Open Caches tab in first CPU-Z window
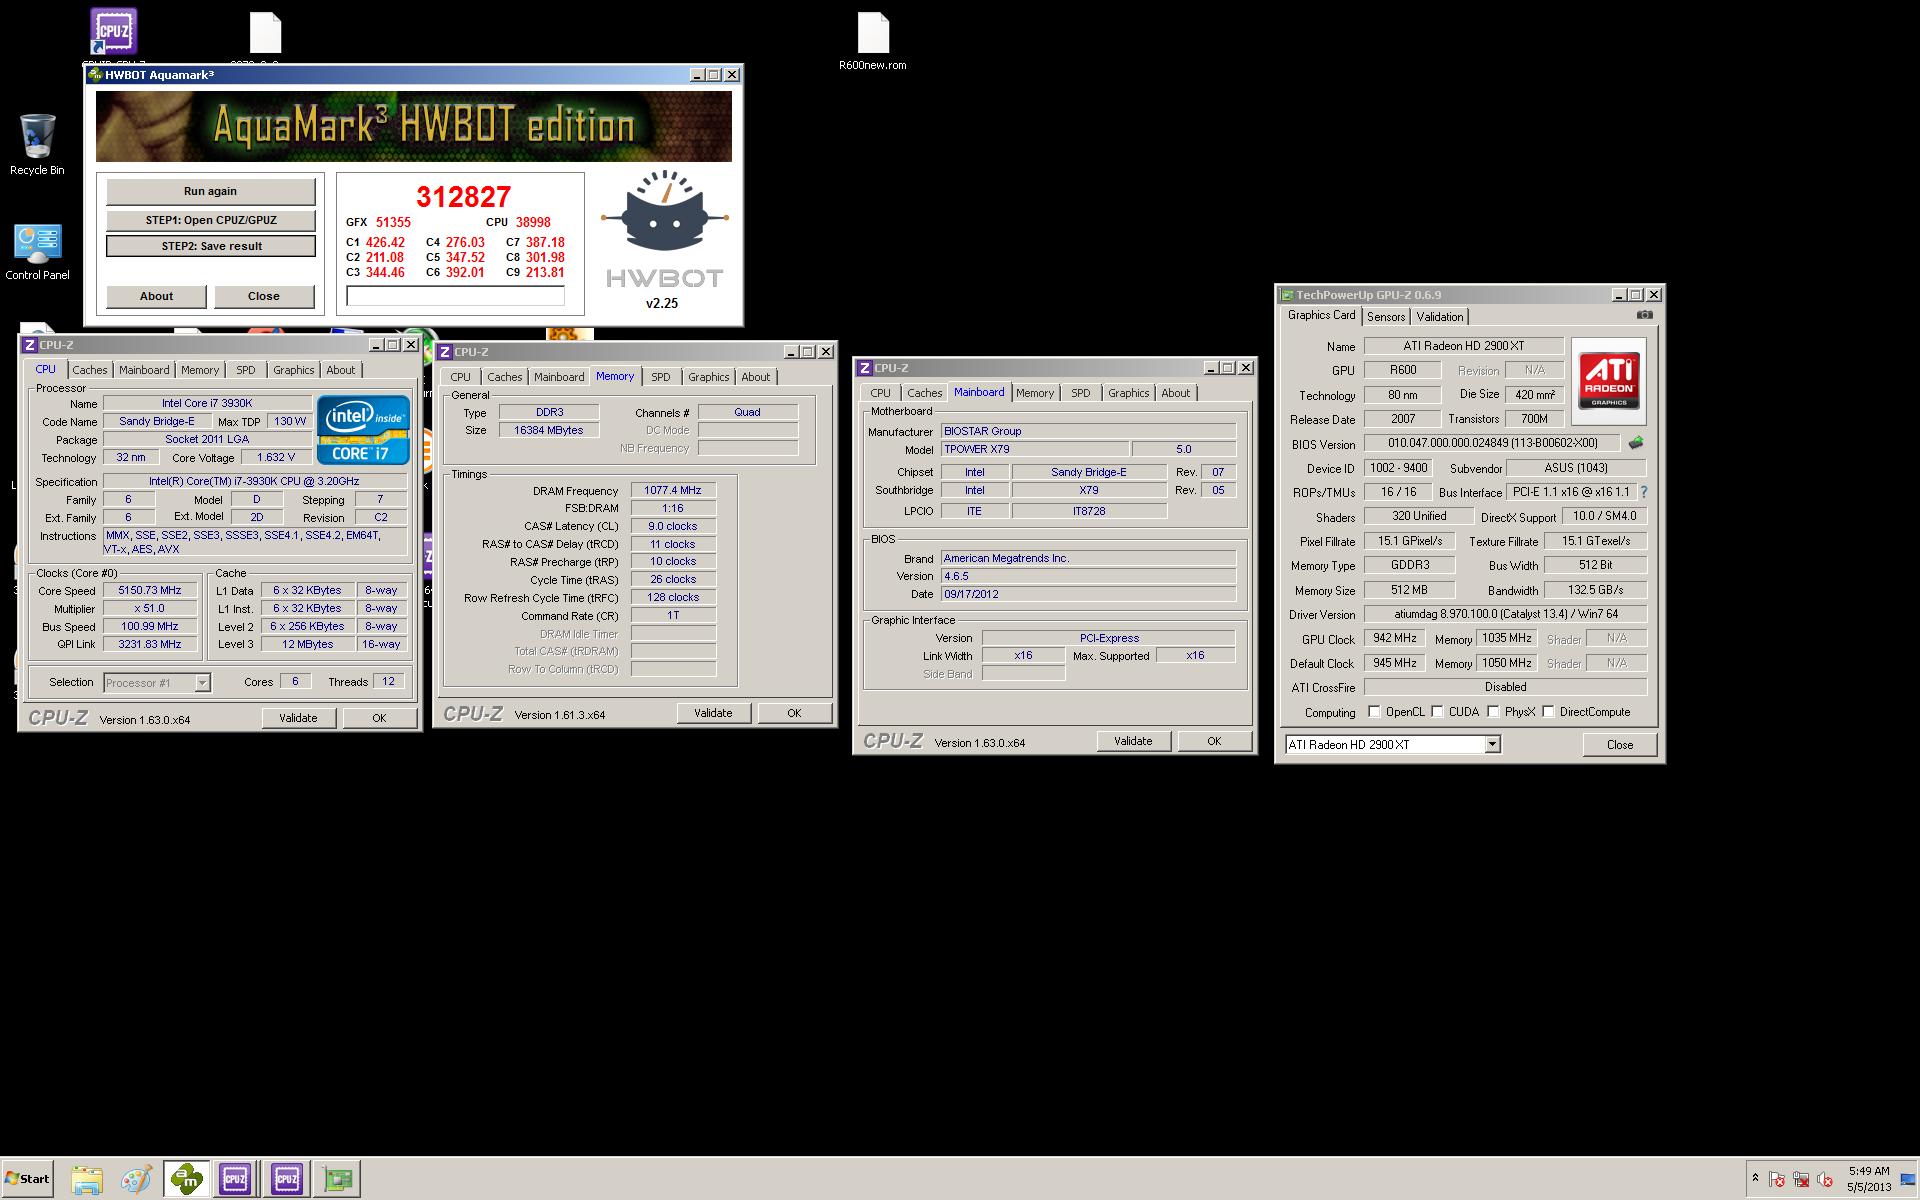The image size is (1920, 1200). [90, 370]
